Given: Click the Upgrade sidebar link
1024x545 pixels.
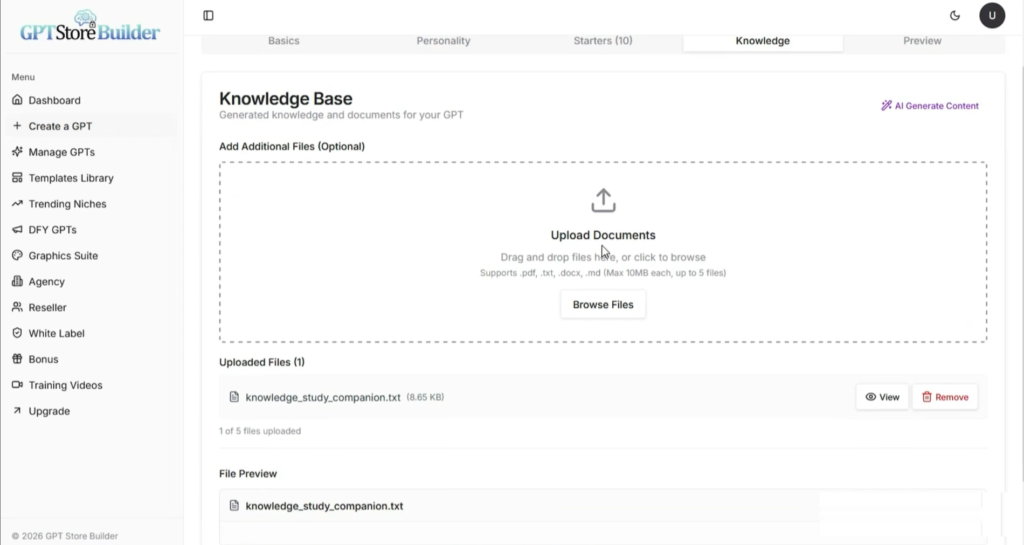Looking at the screenshot, I should (49, 411).
